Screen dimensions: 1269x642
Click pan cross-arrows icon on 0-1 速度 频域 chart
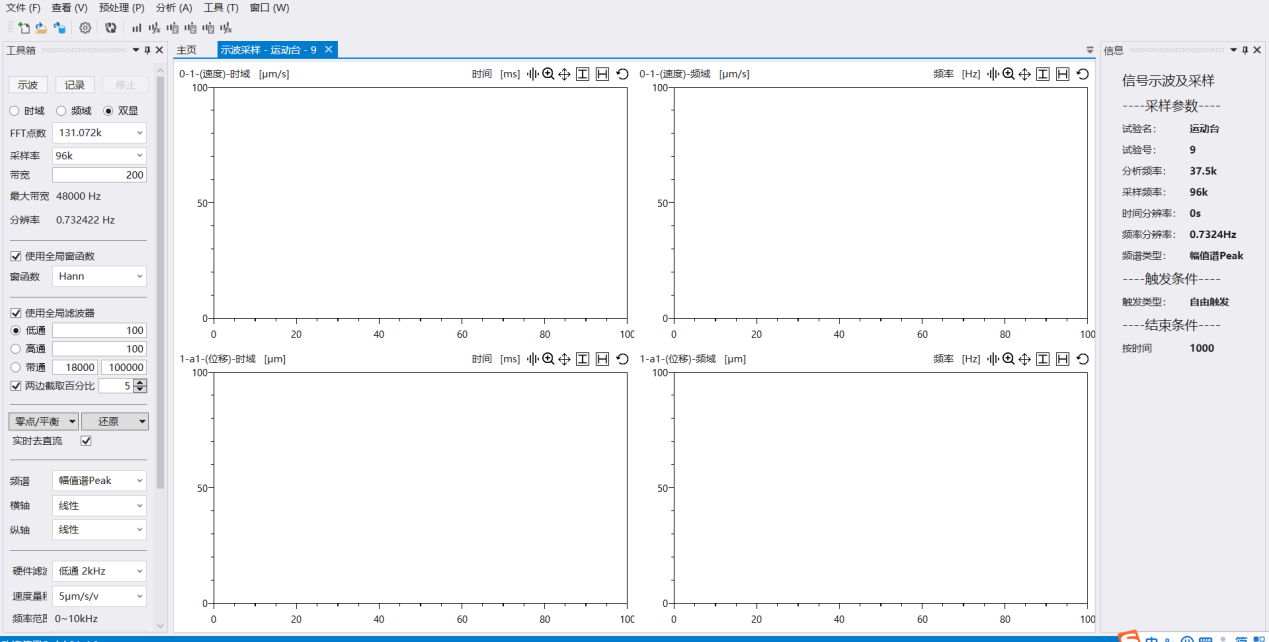click(x=1024, y=74)
